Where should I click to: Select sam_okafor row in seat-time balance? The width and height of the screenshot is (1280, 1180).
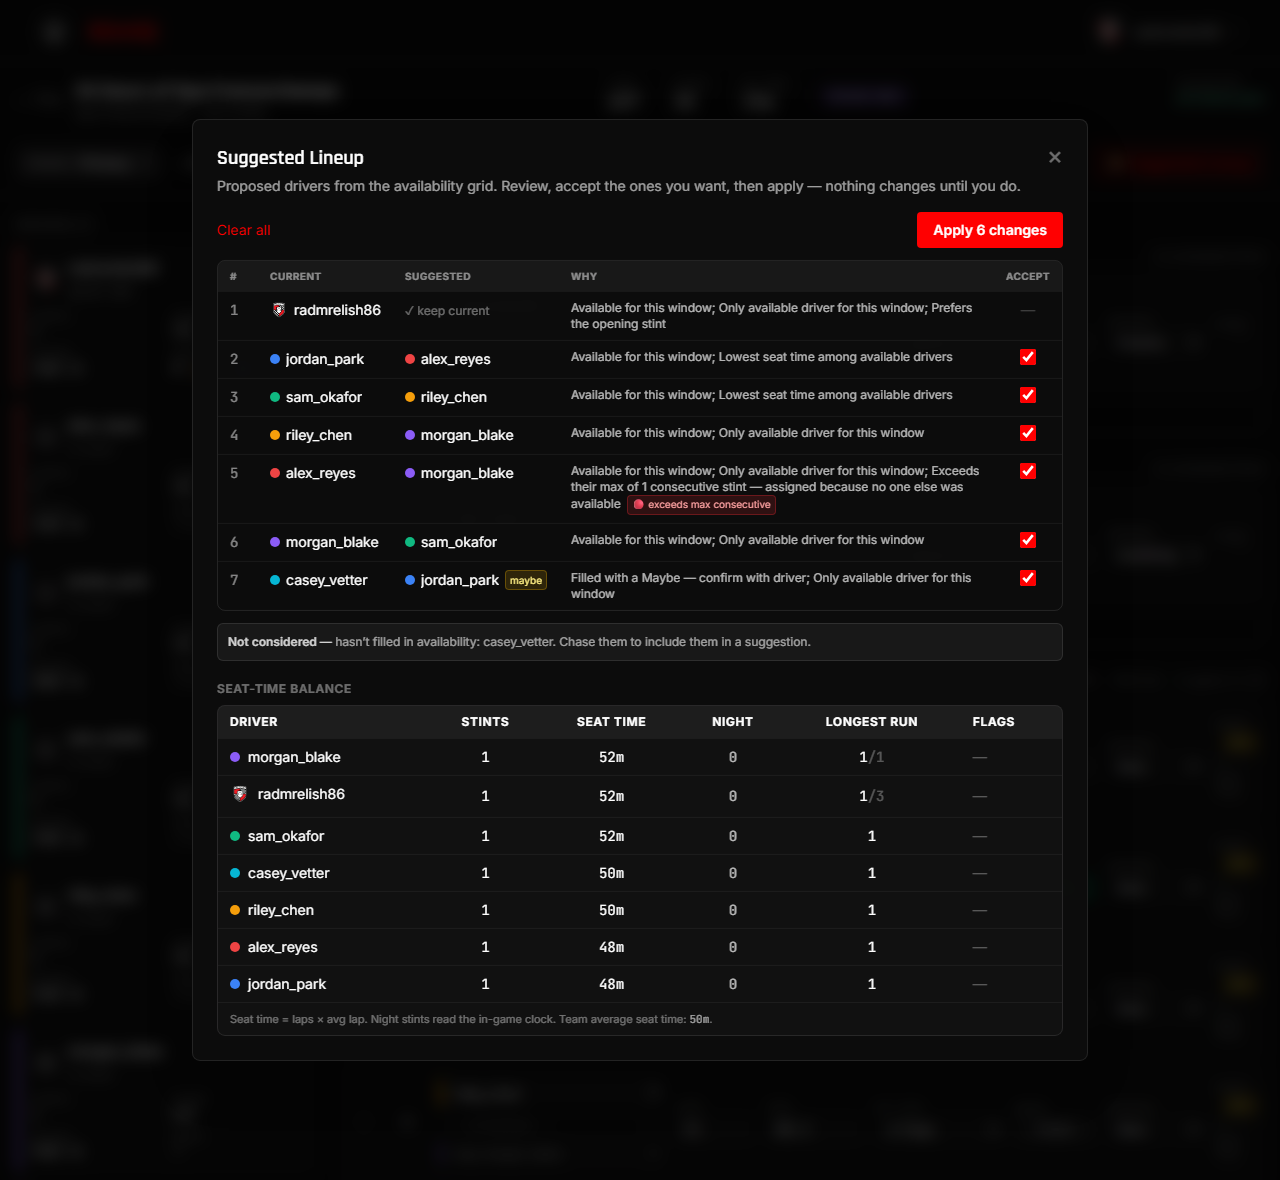[x=640, y=836]
